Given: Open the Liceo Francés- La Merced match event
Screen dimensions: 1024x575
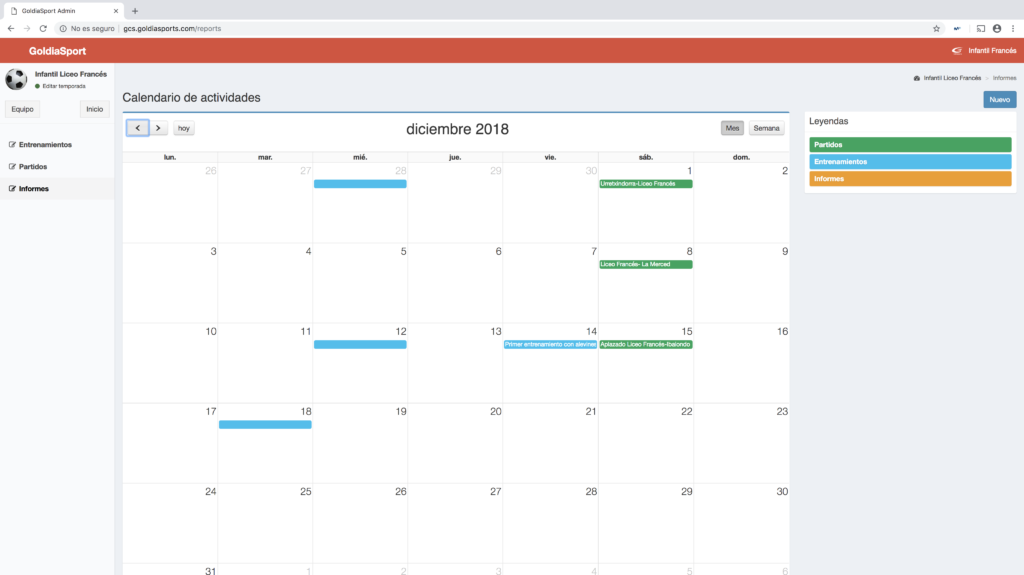Looking at the screenshot, I should click(x=645, y=264).
